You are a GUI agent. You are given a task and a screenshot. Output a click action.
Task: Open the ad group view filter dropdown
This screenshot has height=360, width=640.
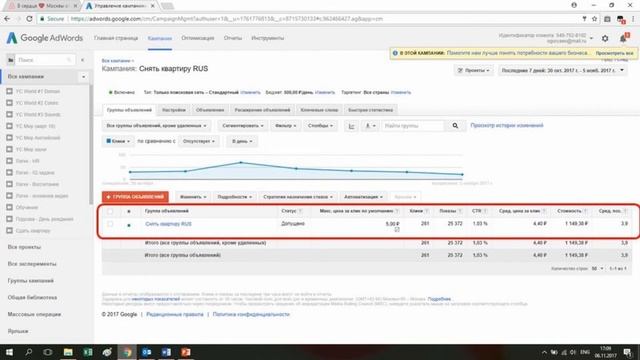(156, 126)
